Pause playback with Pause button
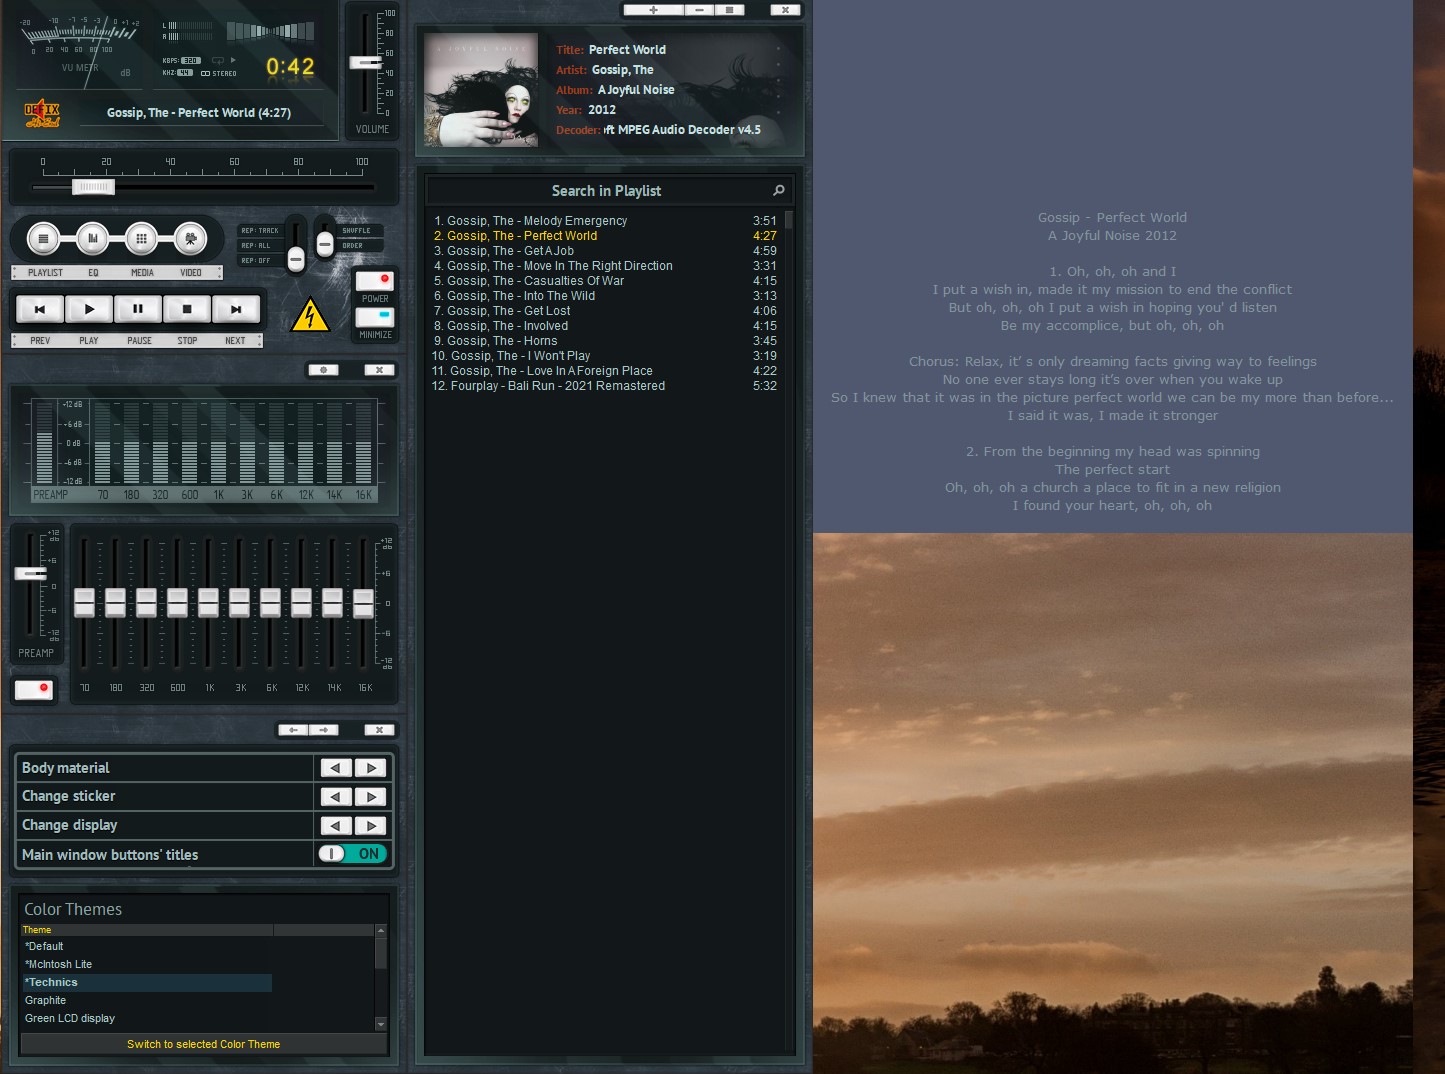Screen dimensions: 1445x1074 click(x=138, y=310)
